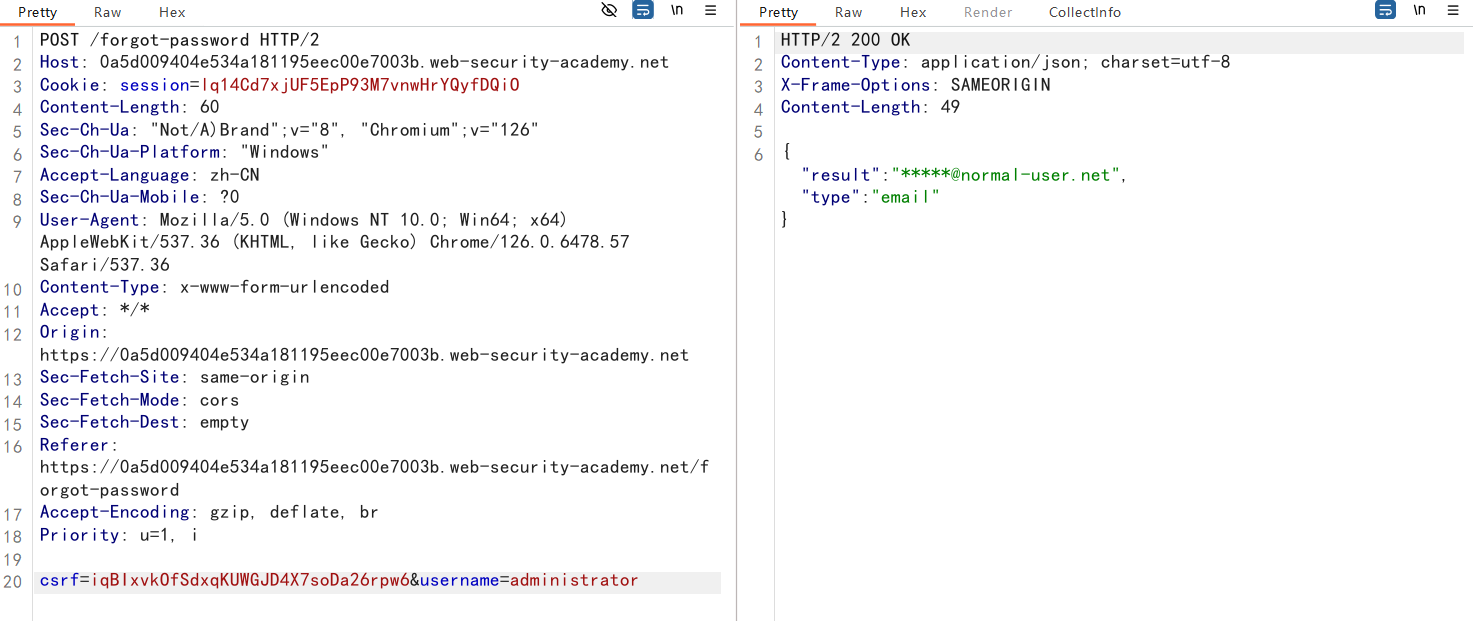Screen dimensions: 1473x621
Task: Toggle word wrap in the request panel
Action: click(643, 10)
